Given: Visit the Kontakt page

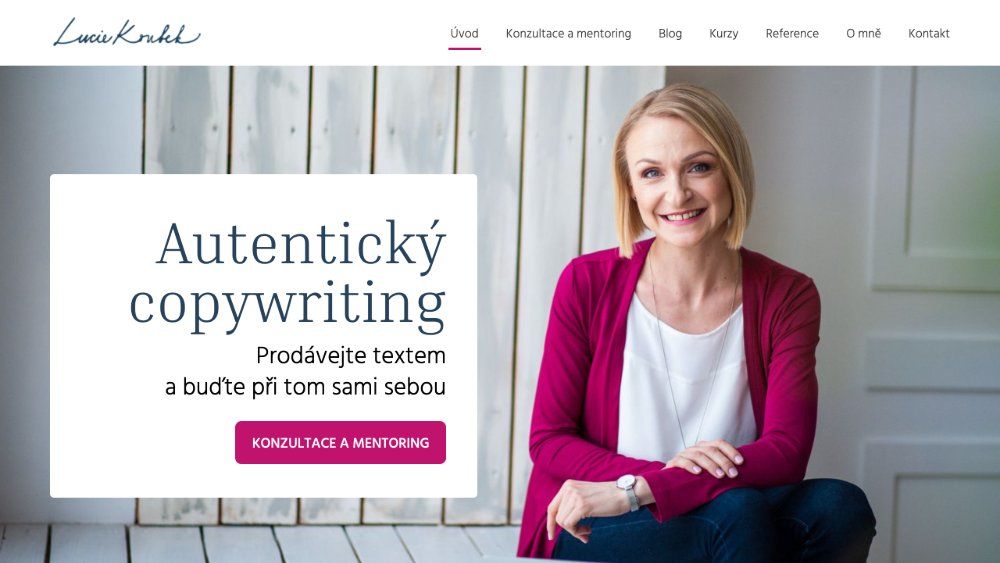Looking at the screenshot, I should point(929,33).
